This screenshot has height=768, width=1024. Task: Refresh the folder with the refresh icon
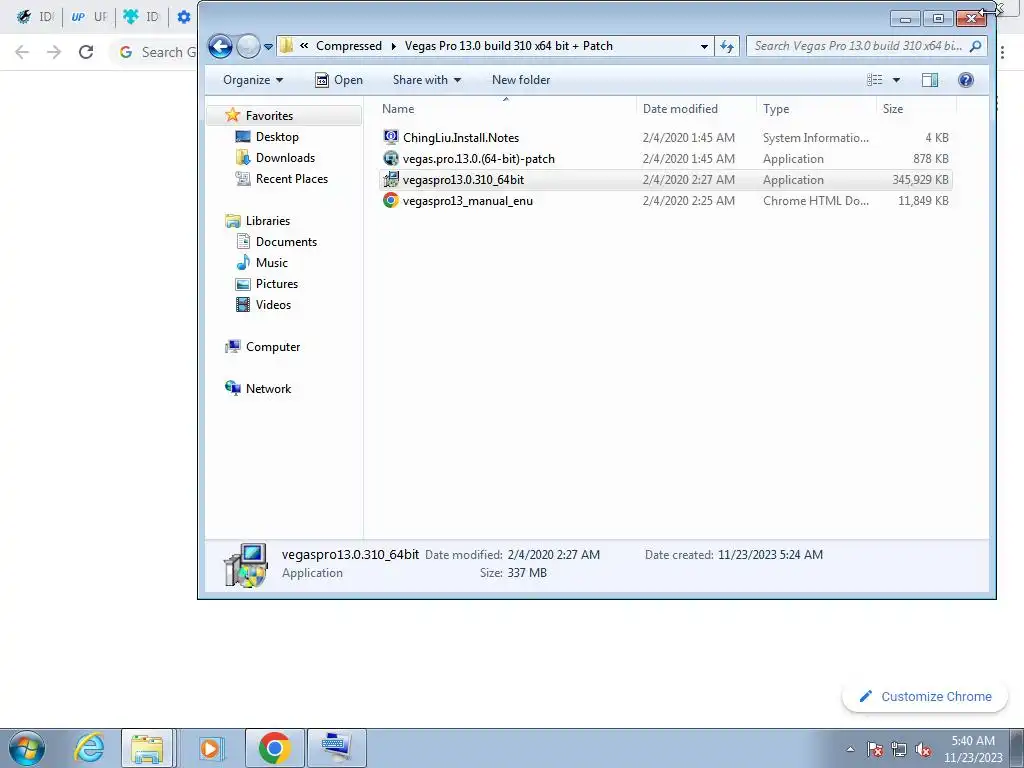pyautogui.click(x=727, y=46)
